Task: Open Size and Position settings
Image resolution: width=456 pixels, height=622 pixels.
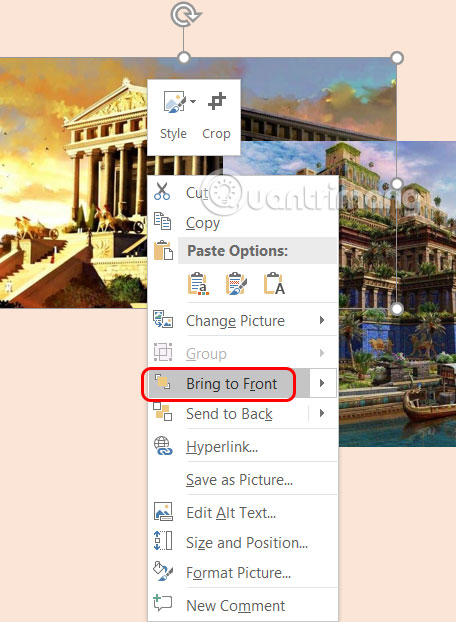Action: tap(247, 543)
